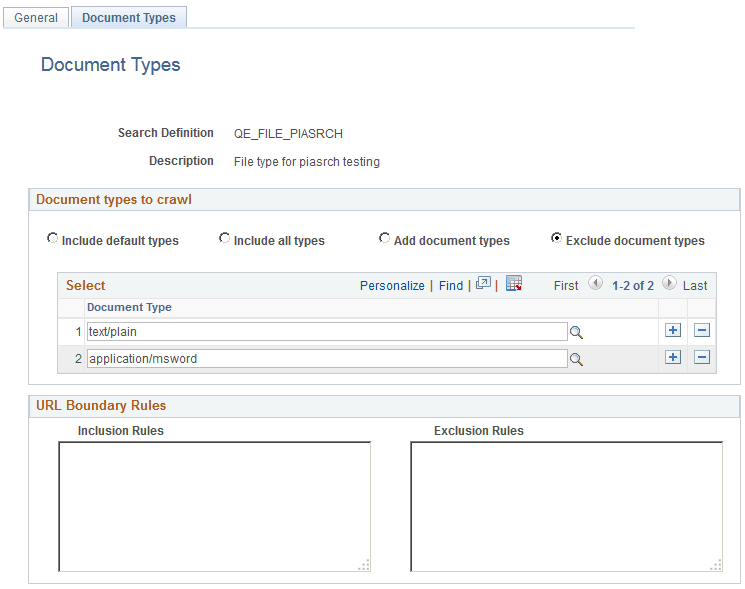Open lookup for text/plain document type
The width and height of the screenshot is (745, 589).
click(x=576, y=332)
